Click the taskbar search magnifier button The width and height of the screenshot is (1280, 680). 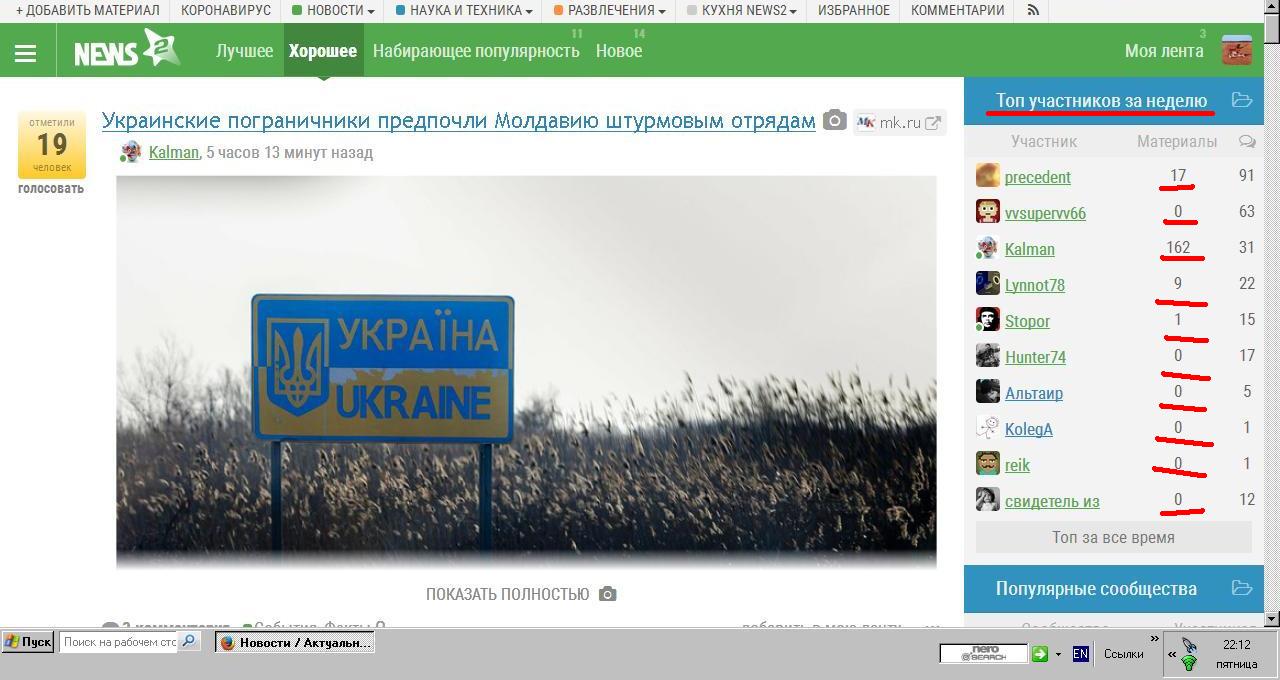[189, 641]
